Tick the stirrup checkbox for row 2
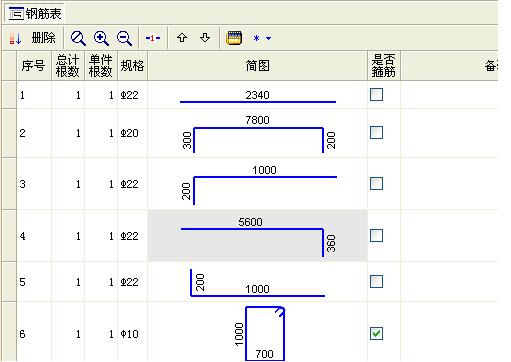 click(376, 133)
